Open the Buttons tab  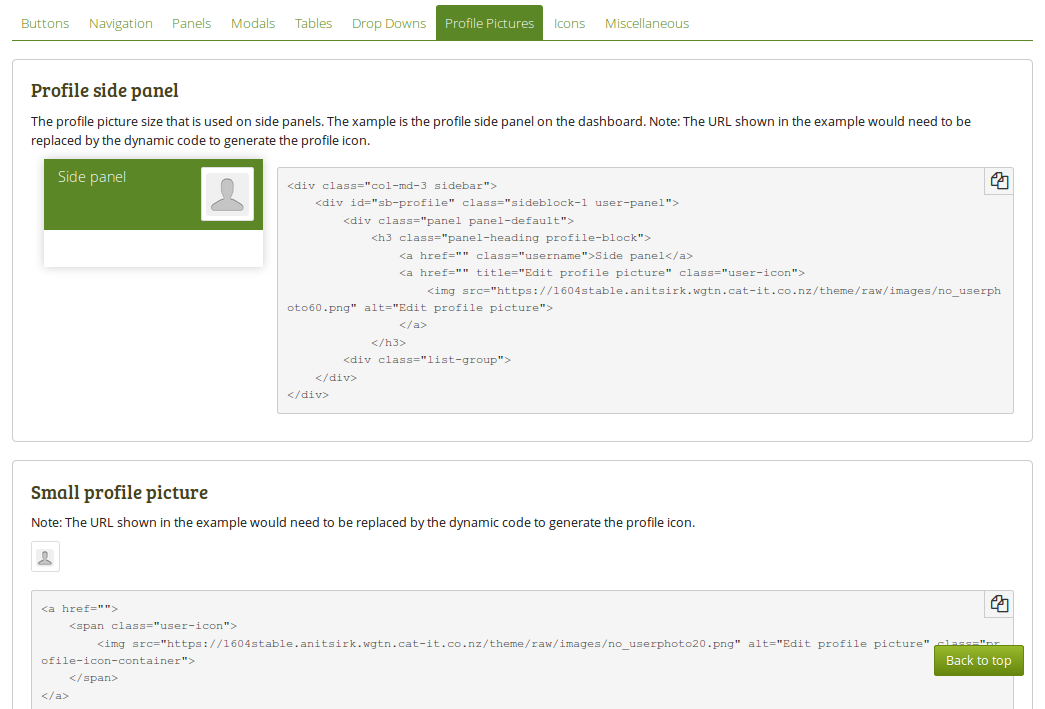pos(45,23)
